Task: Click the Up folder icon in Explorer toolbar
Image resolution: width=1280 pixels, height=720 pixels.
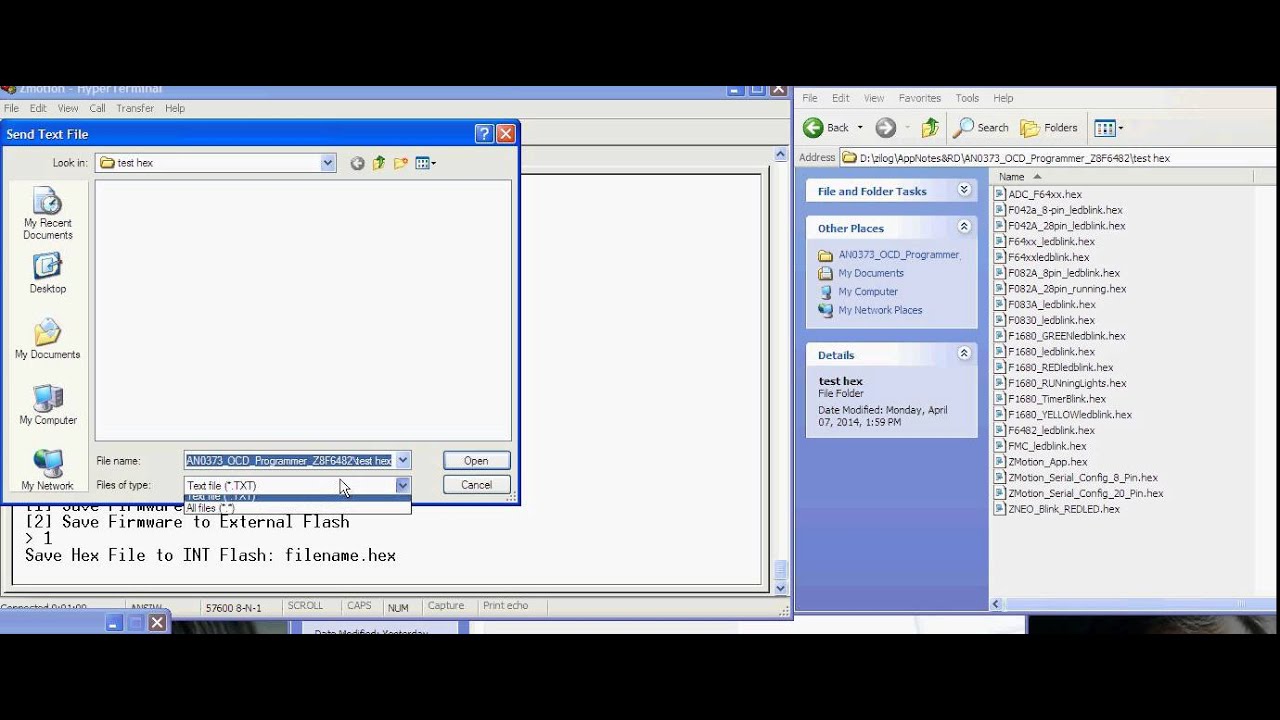Action: tap(930, 128)
